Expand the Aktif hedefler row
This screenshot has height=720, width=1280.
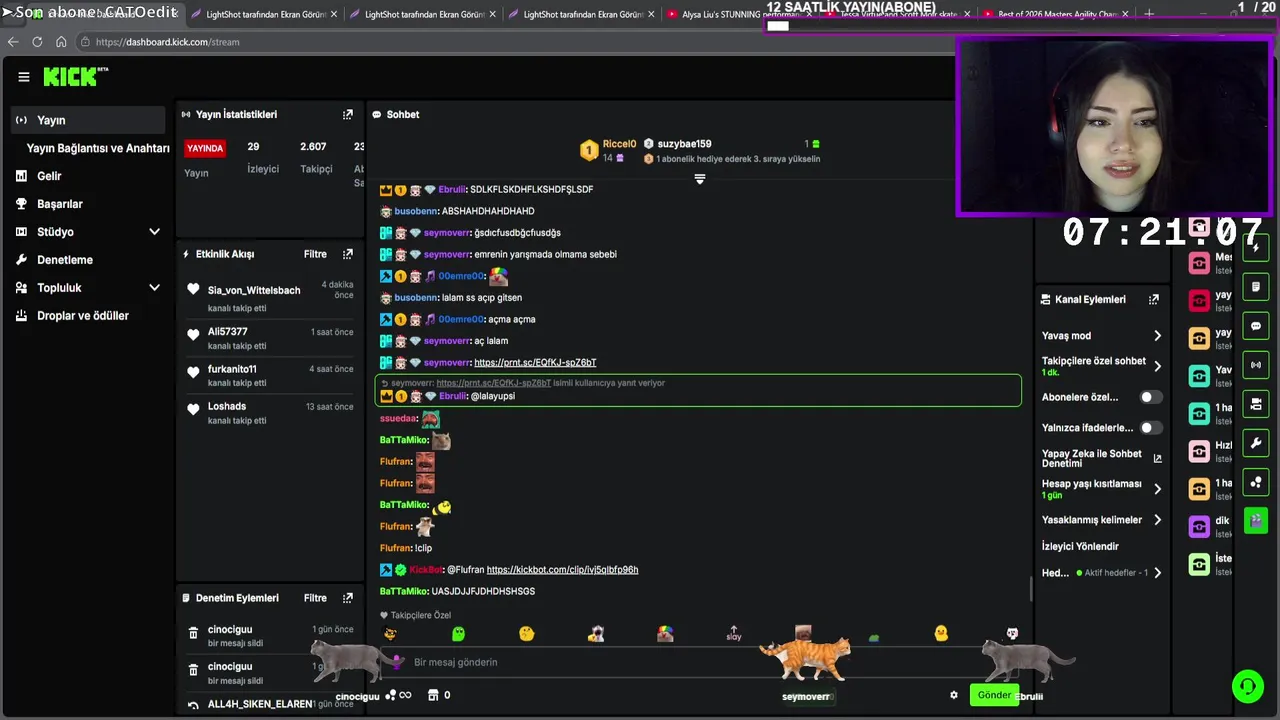(1101, 573)
